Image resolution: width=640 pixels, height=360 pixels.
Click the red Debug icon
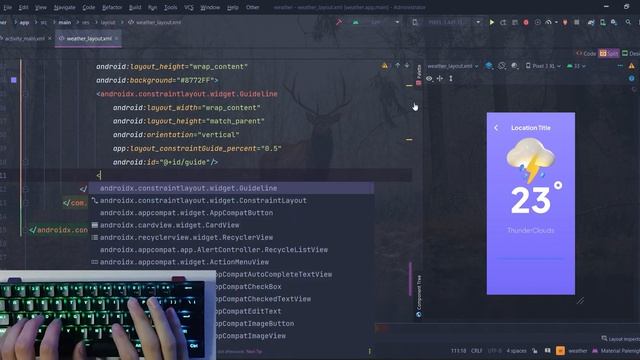526,22
